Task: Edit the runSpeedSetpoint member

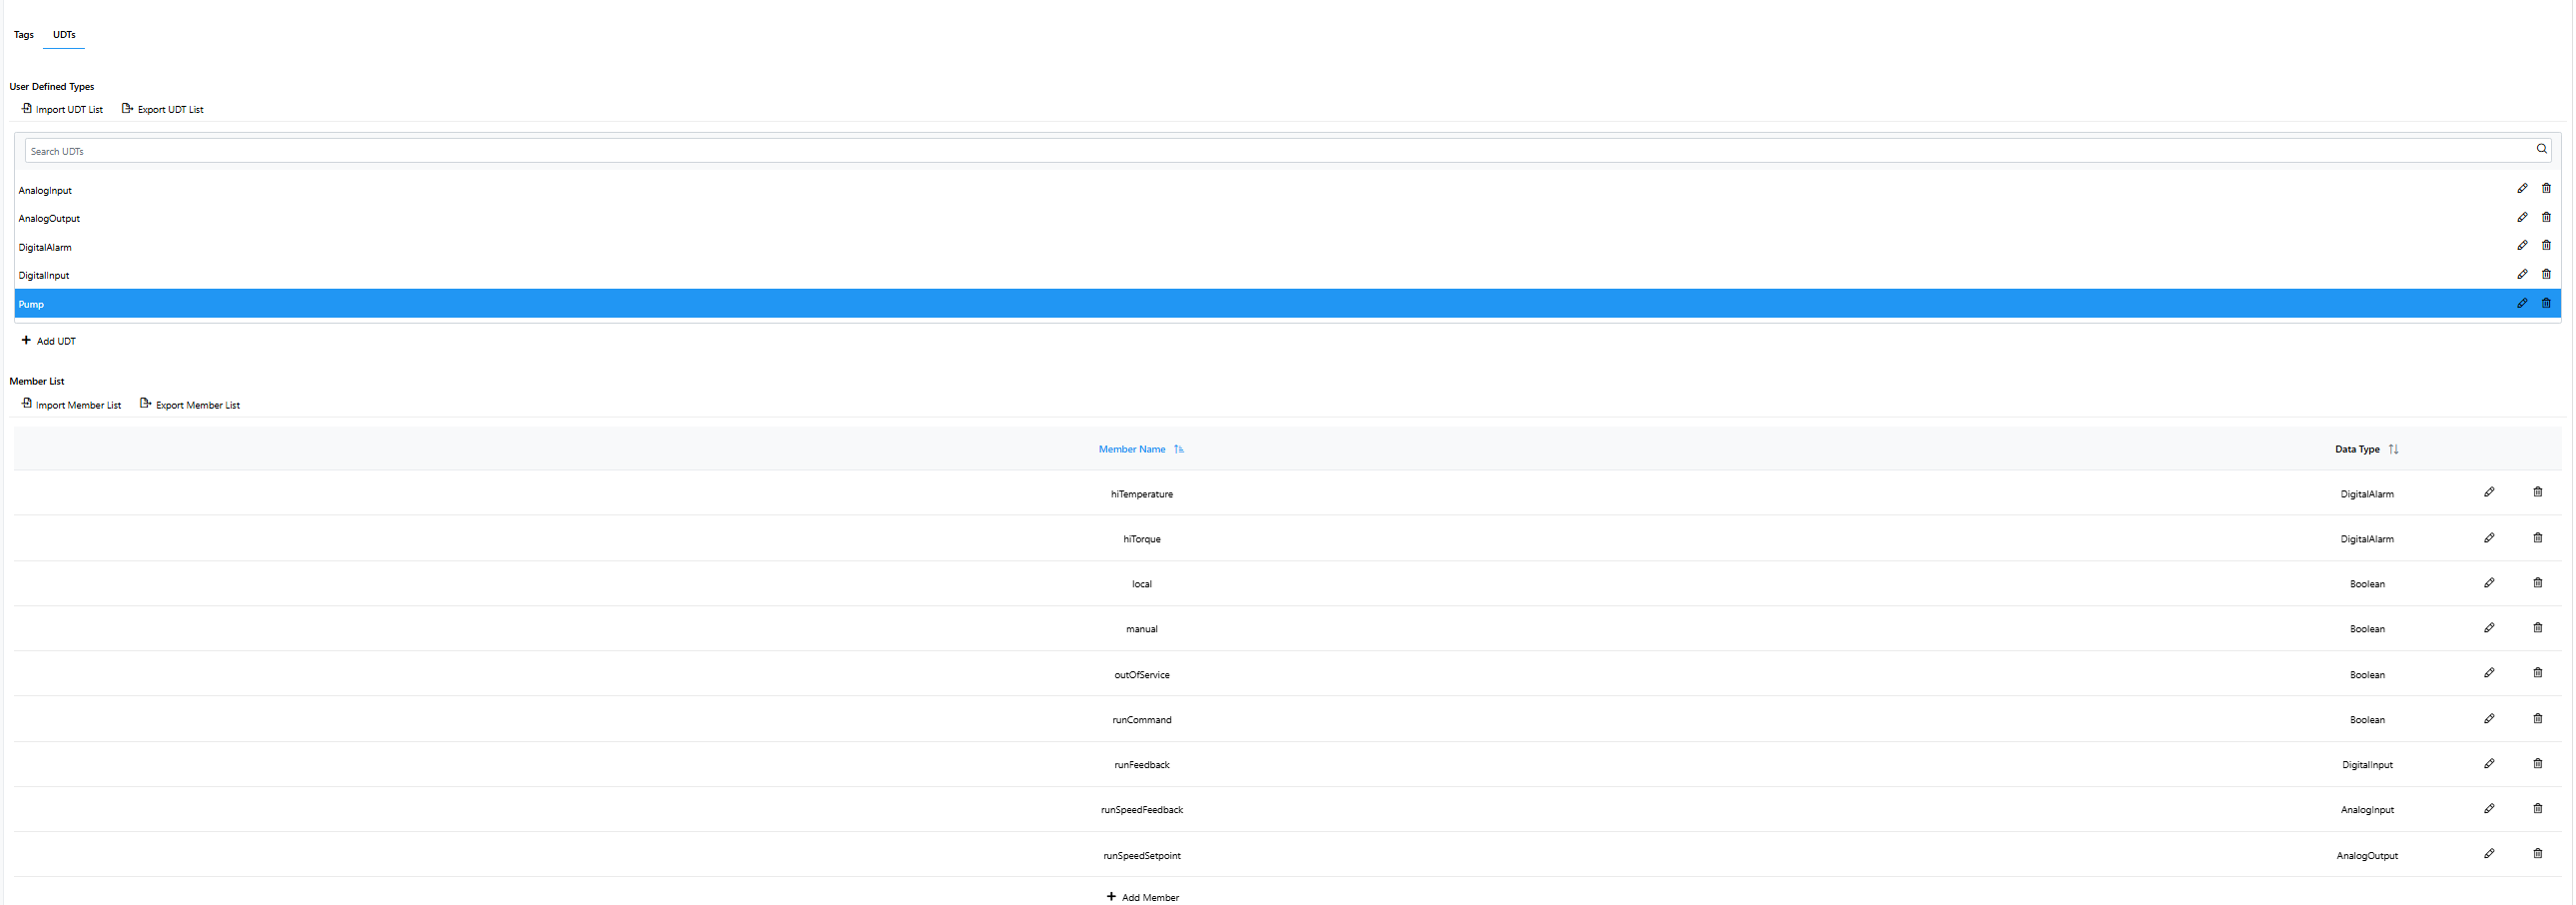Action: pyautogui.click(x=2489, y=854)
